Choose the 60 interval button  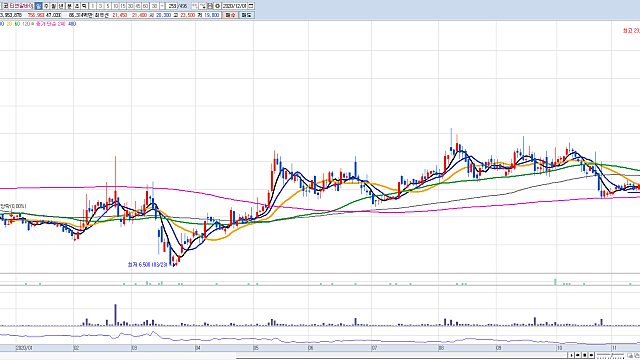click(145, 6)
